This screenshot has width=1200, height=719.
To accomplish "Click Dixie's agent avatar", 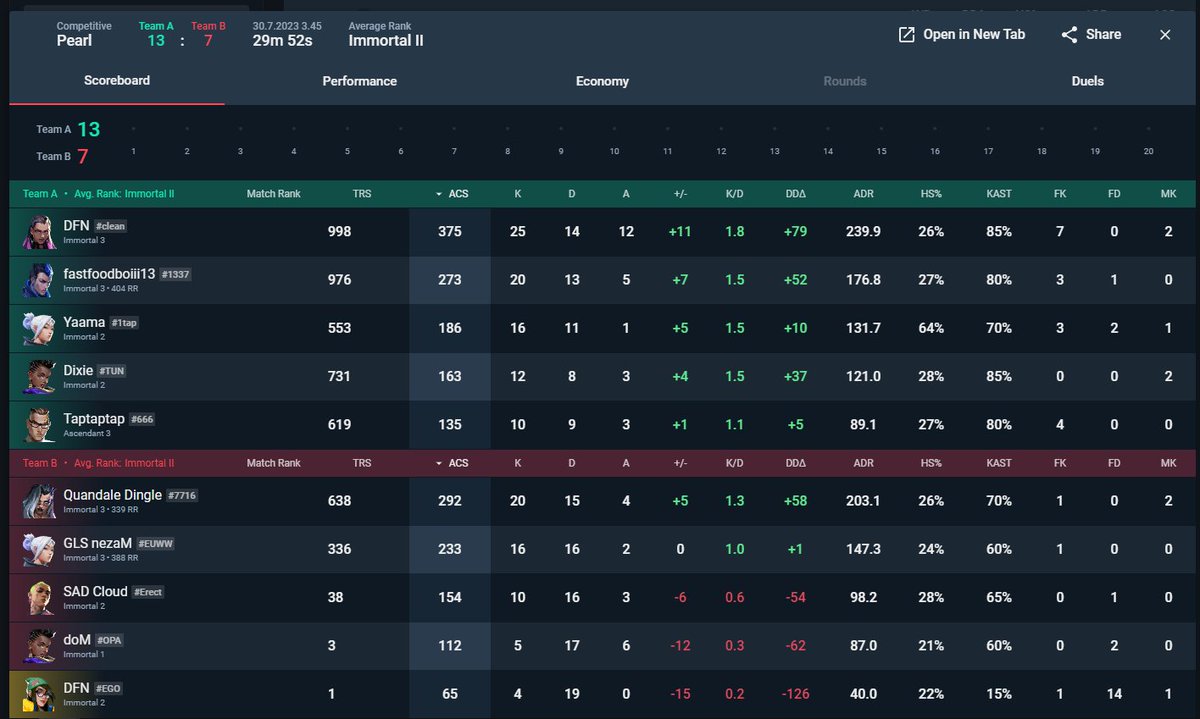I will [40, 377].
